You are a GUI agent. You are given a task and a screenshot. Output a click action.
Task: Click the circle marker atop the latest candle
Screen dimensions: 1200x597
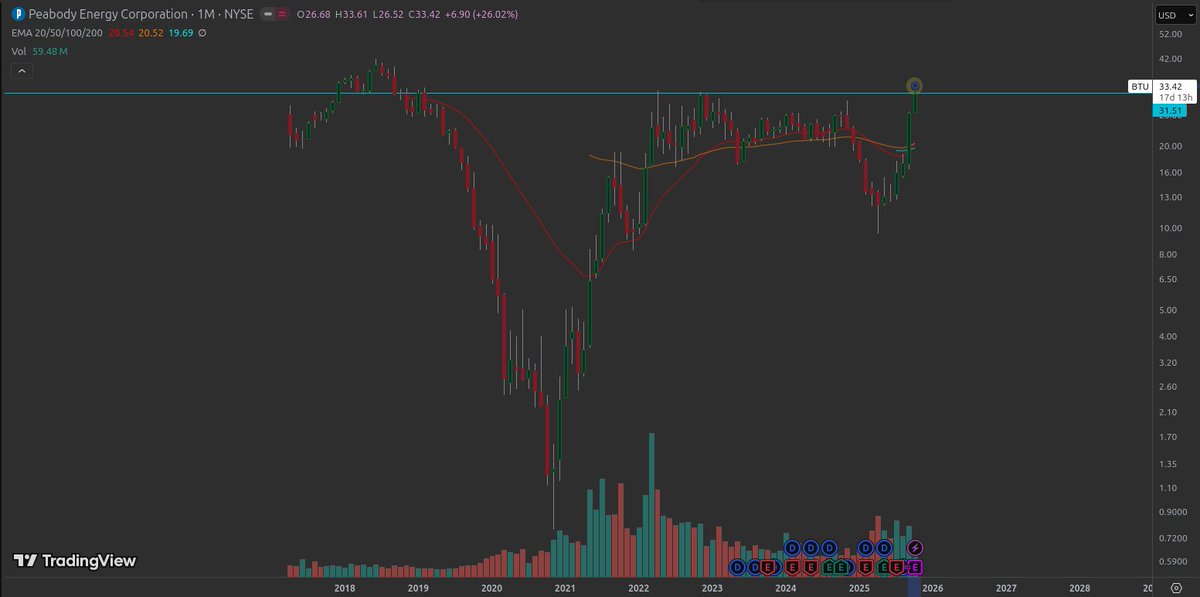point(914,86)
